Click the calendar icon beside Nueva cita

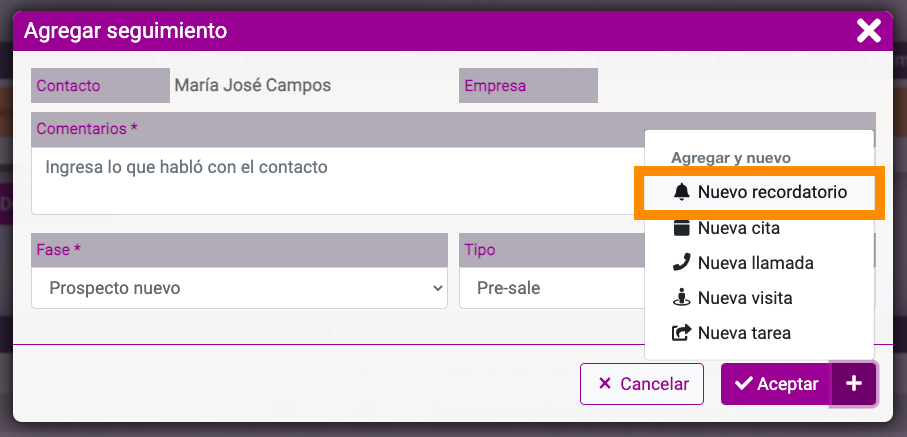tap(682, 227)
